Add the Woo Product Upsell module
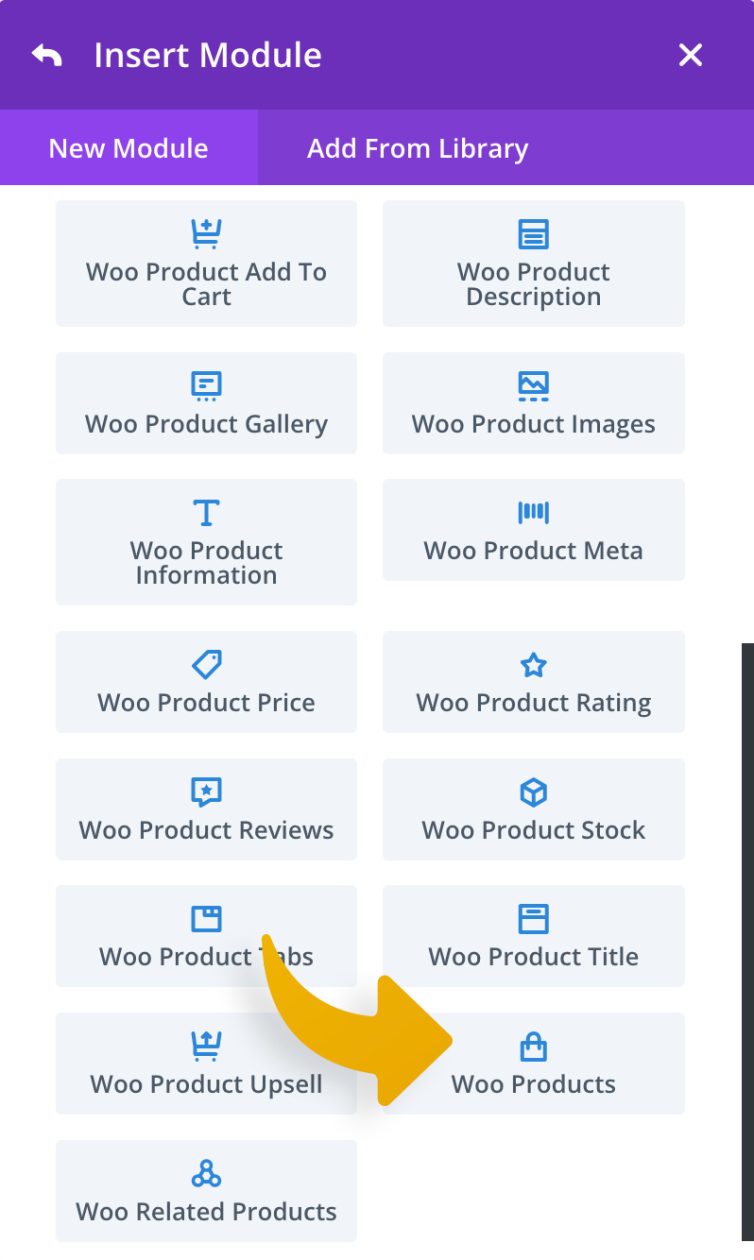Viewport: 754px width, 1260px height. (206, 1063)
